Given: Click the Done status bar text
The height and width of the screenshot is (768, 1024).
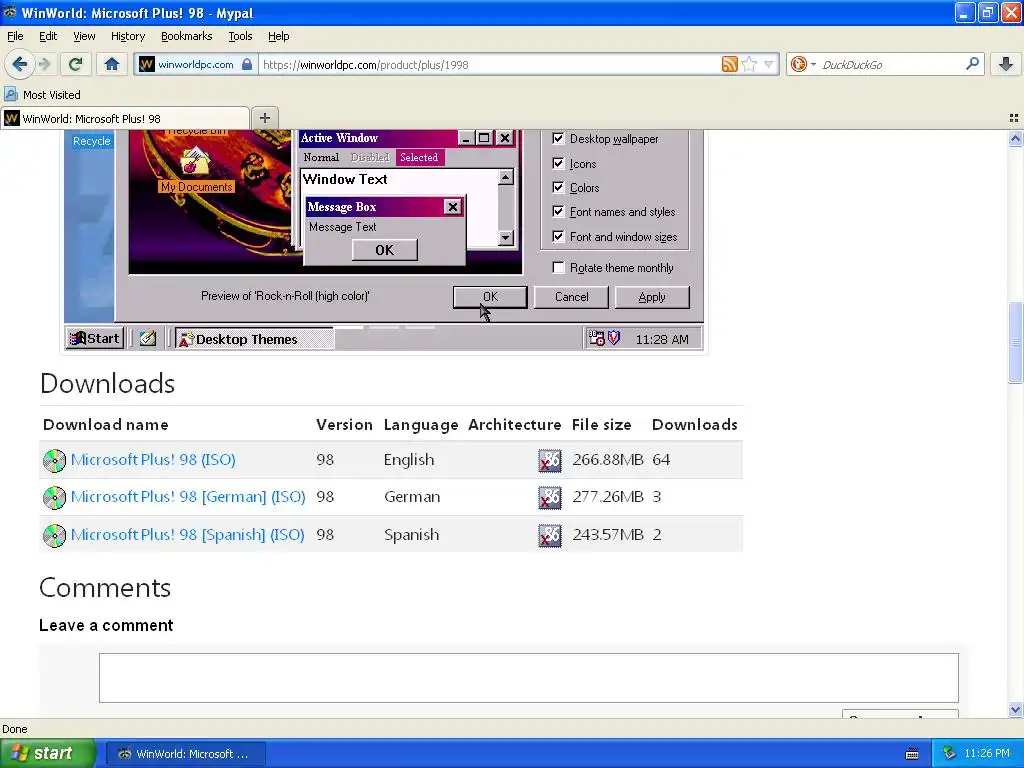Looking at the screenshot, I should (14, 729).
